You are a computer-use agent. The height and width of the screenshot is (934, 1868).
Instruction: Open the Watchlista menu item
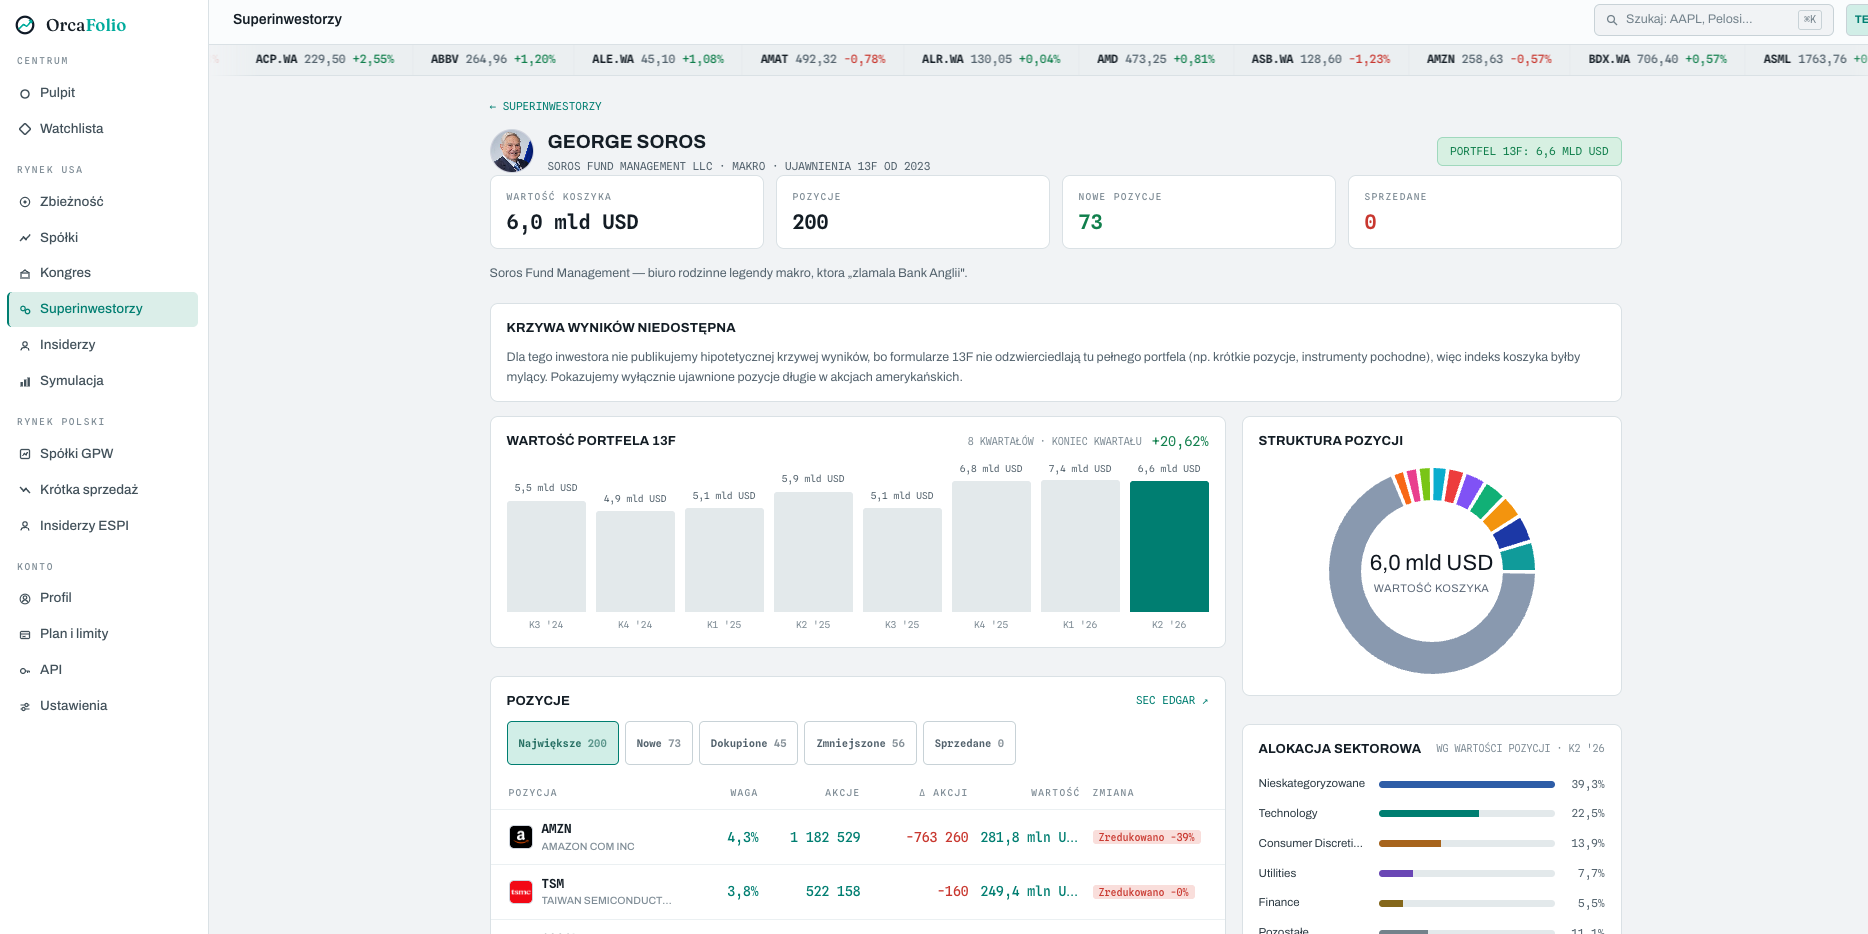[x=102, y=129]
